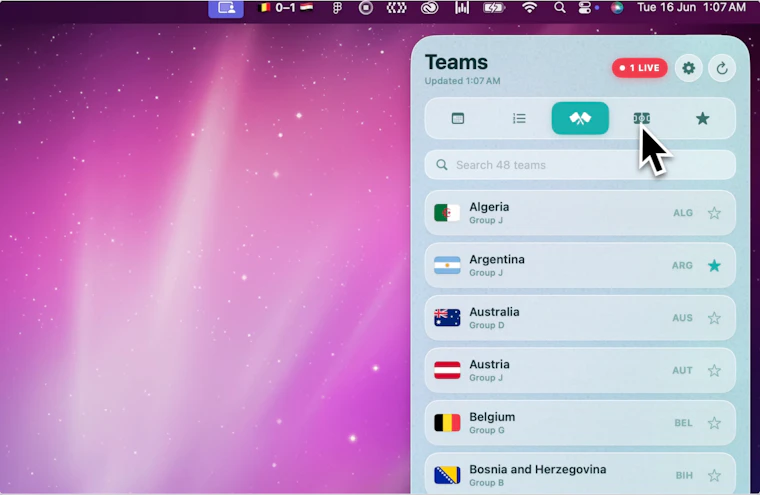Viewport: 760px width, 495px height.
Task: Click the 1 LIVE badge
Action: 639,68
